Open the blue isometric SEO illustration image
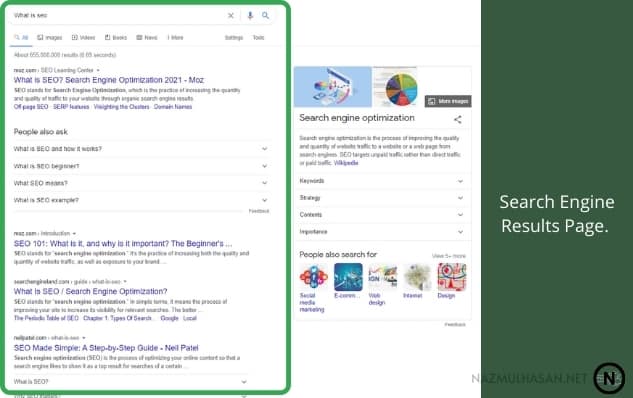 pyautogui.click(x=333, y=87)
